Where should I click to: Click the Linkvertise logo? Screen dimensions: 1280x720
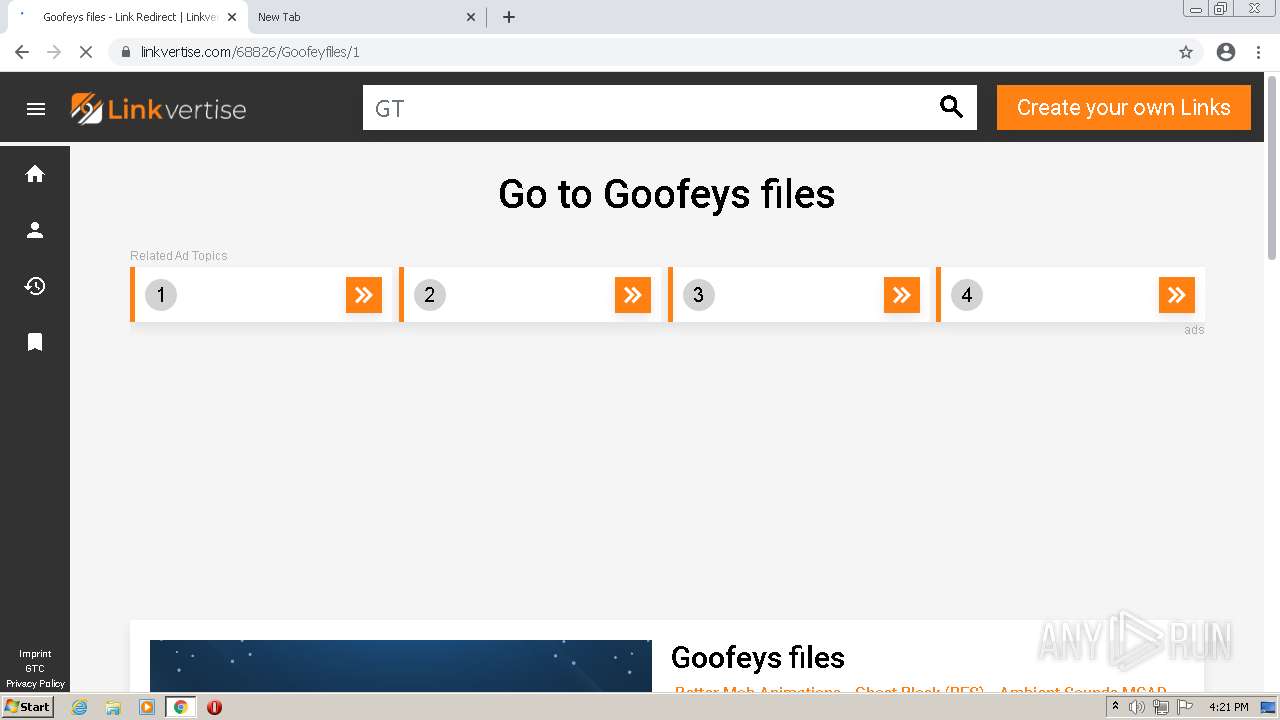tap(158, 109)
